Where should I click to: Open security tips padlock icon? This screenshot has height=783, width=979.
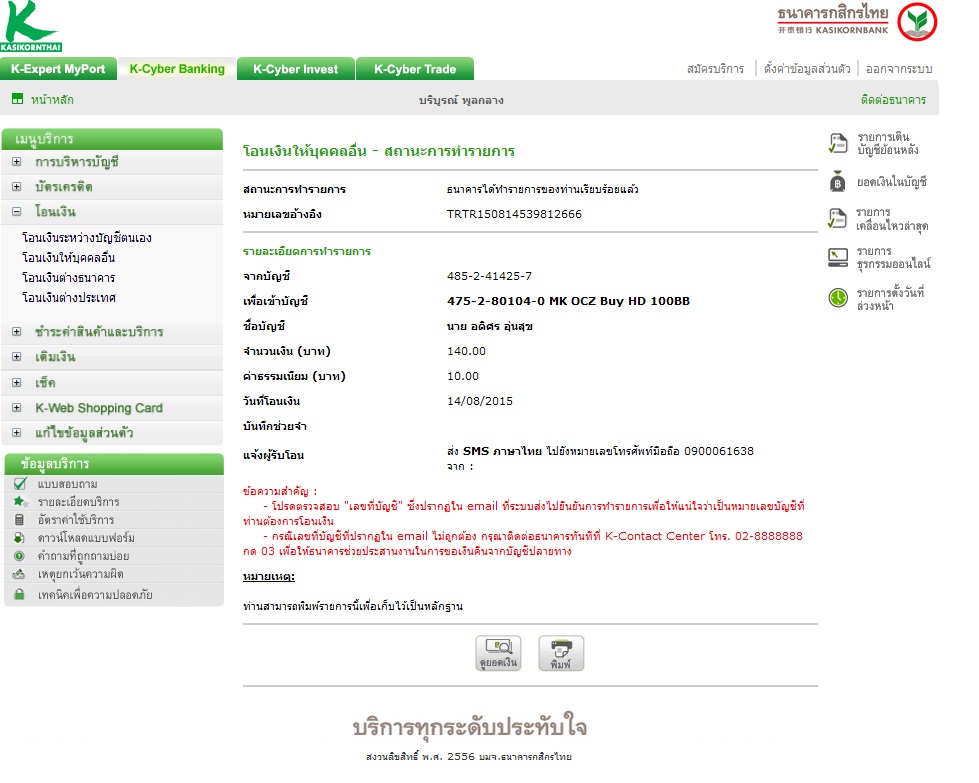[x=19, y=594]
